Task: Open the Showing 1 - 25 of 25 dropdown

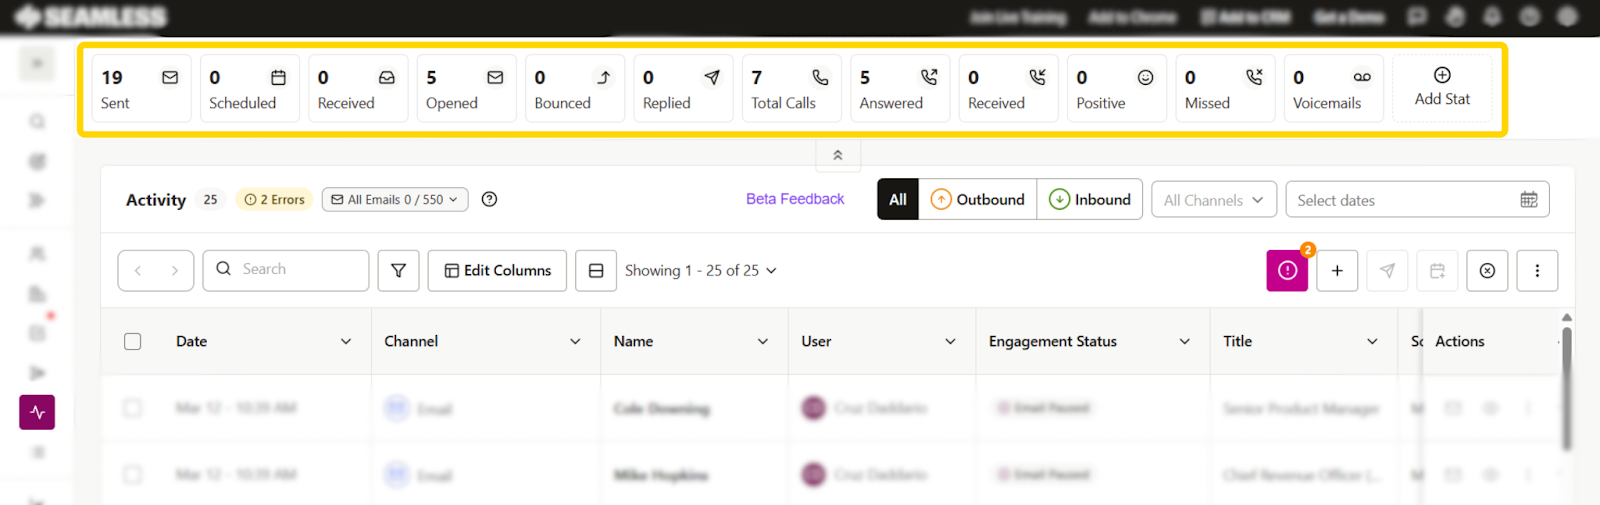Action: 701,271
